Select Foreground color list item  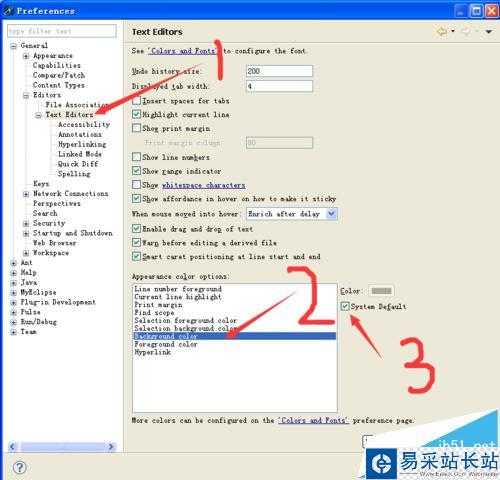[166, 344]
